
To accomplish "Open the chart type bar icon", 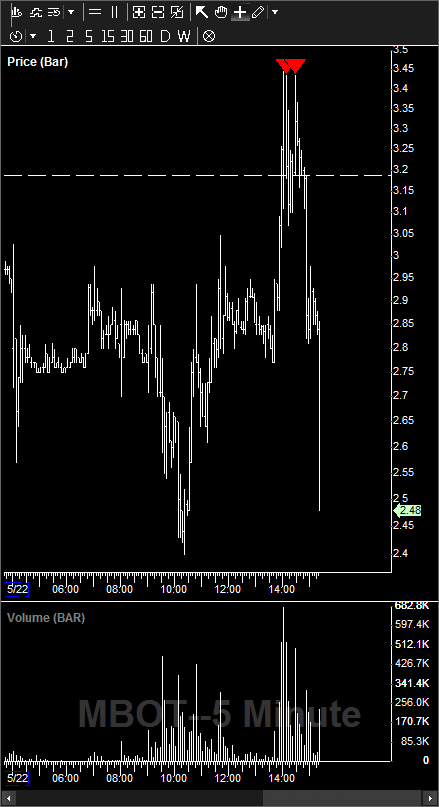I will 17,12.
